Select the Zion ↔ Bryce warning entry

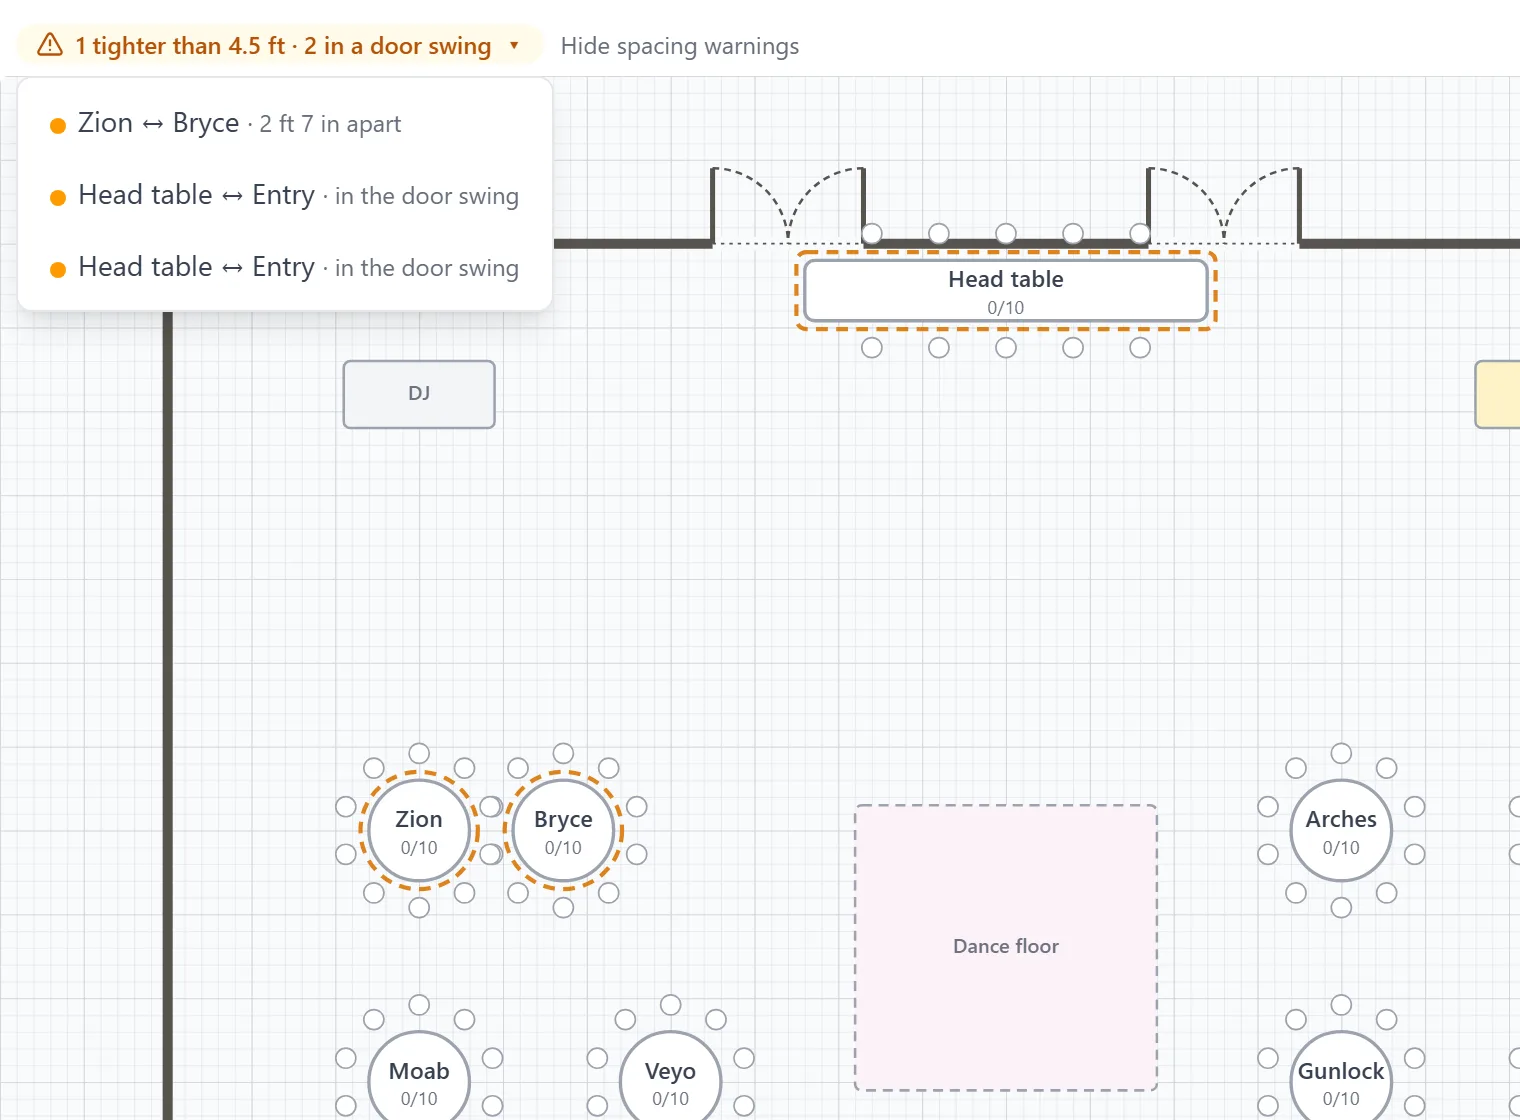point(285,123)
